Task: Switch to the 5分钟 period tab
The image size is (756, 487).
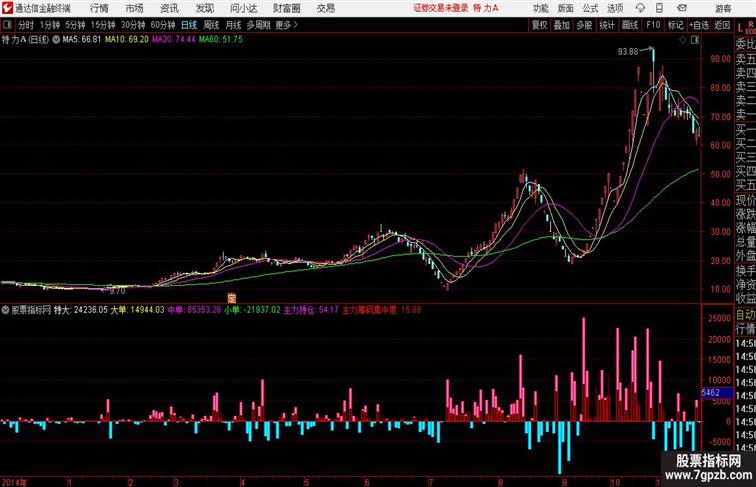Action: 75,25
